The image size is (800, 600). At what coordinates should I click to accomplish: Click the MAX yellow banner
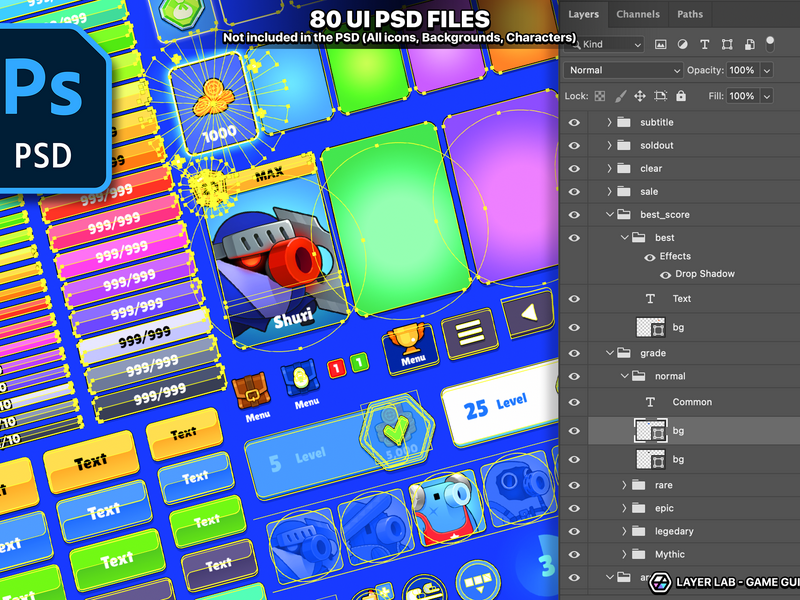270,174
